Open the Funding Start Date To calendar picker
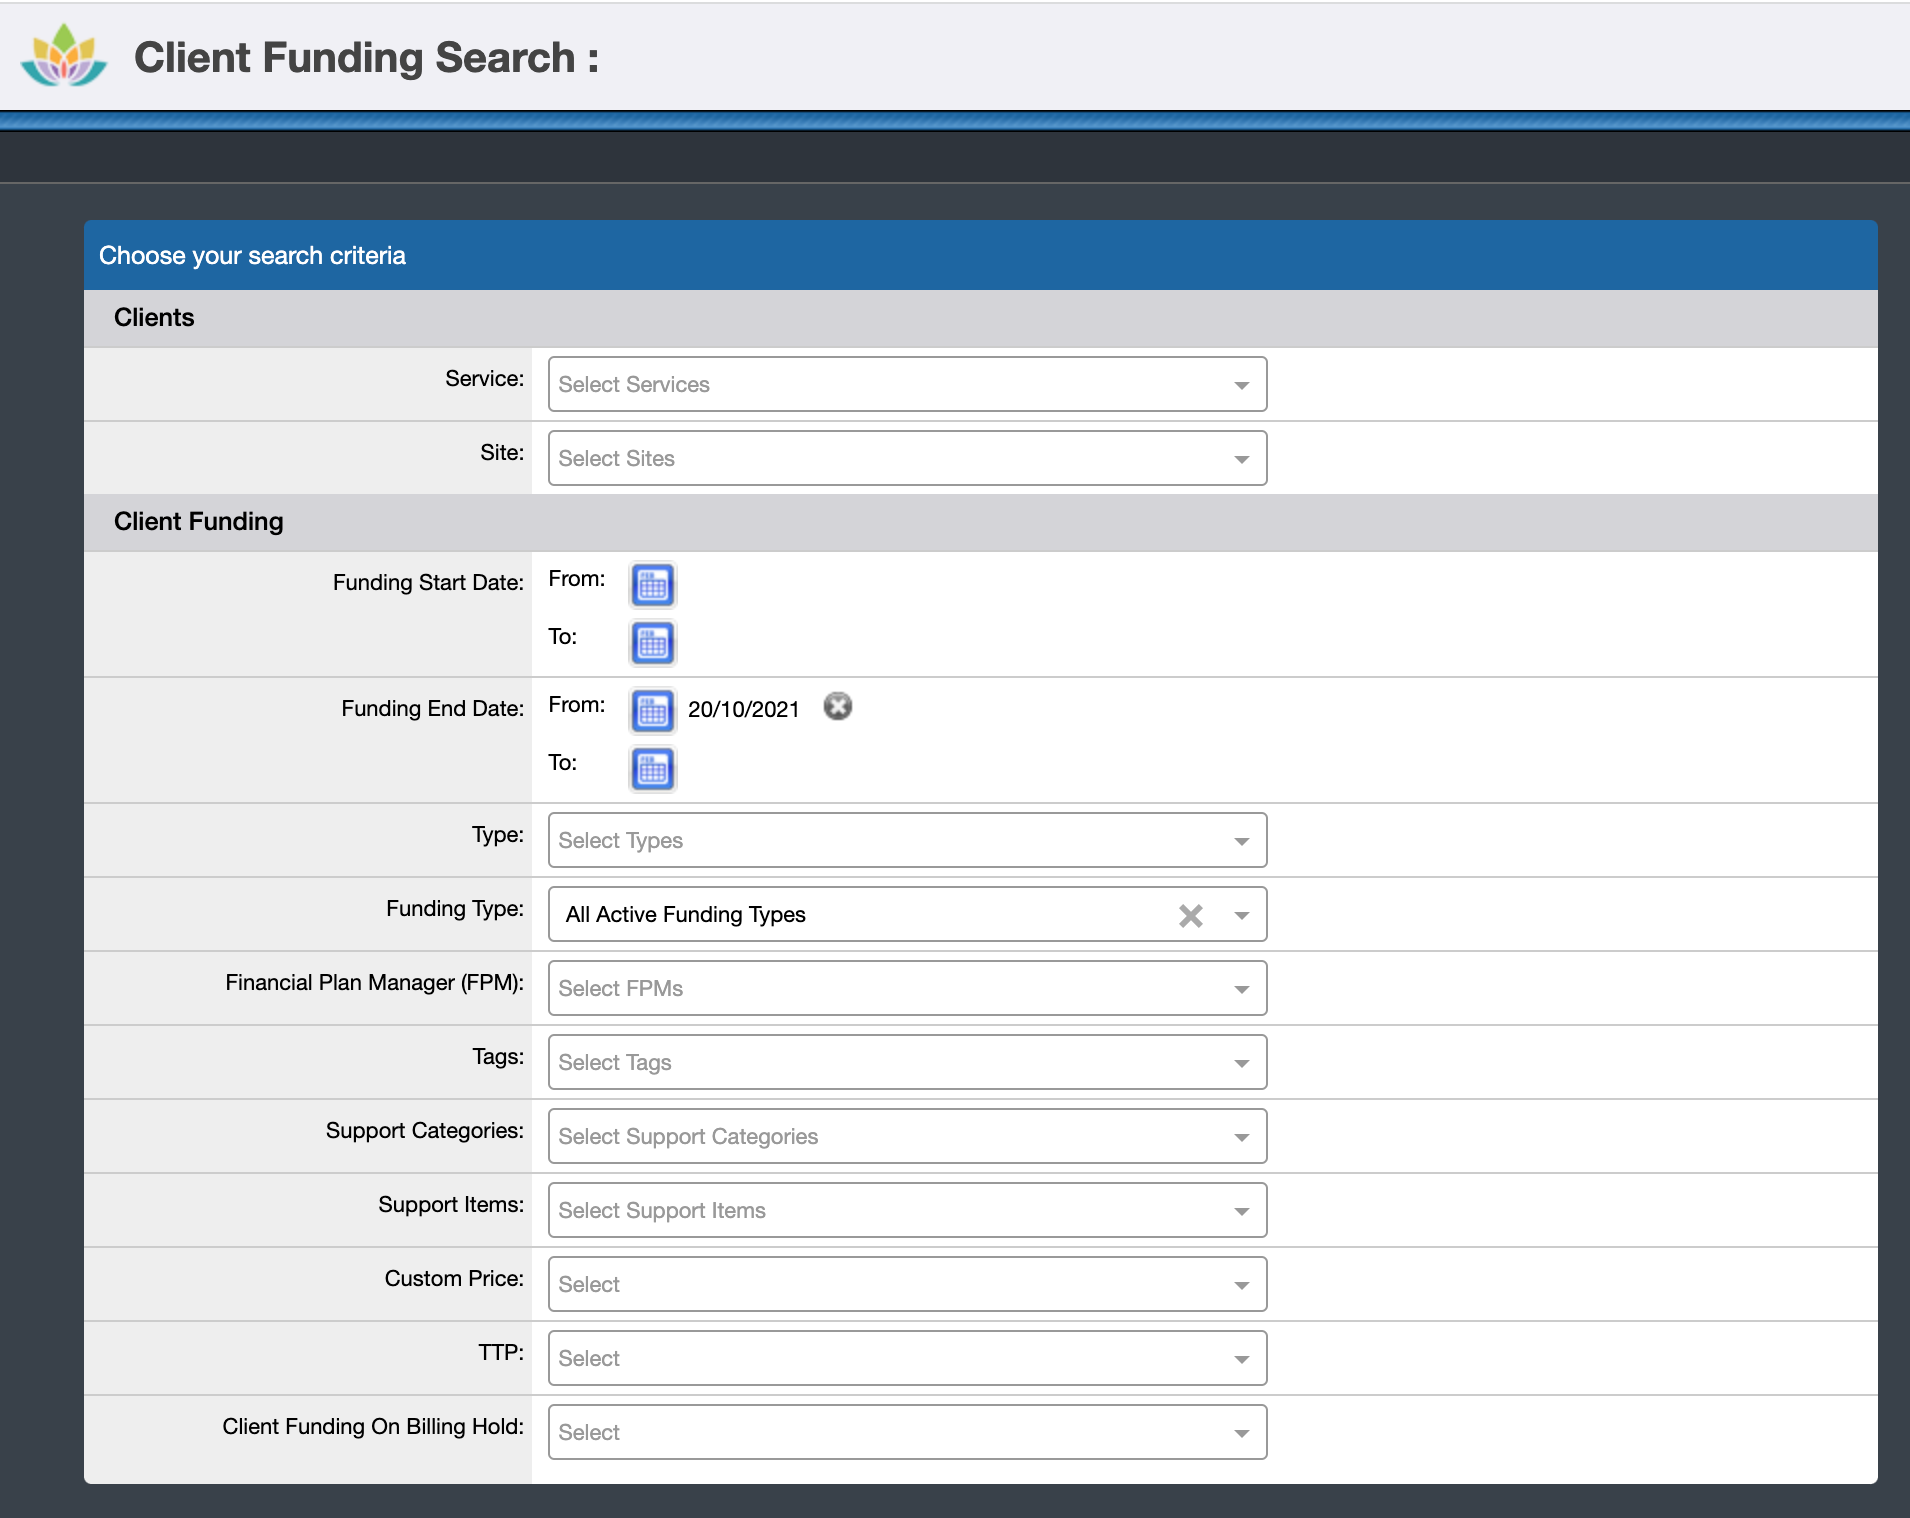This screenshot has width=1910, height=1518. tap(651, 643)
